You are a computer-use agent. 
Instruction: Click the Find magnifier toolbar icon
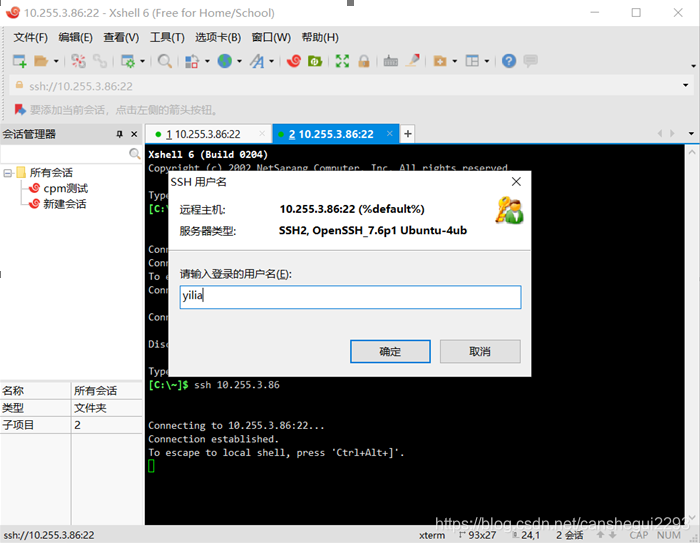click(x=164, y=61)
